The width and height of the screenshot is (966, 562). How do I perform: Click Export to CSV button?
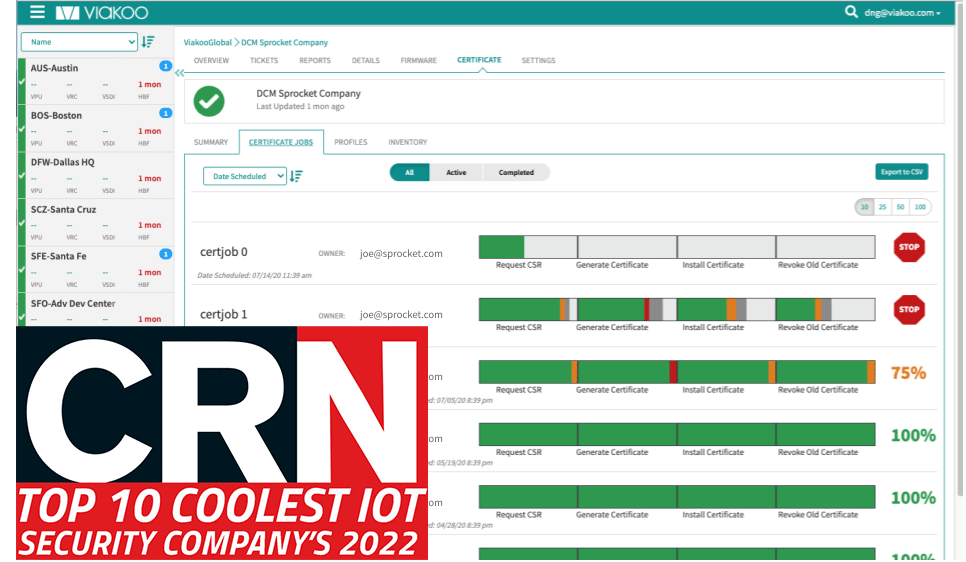(902, 172)
